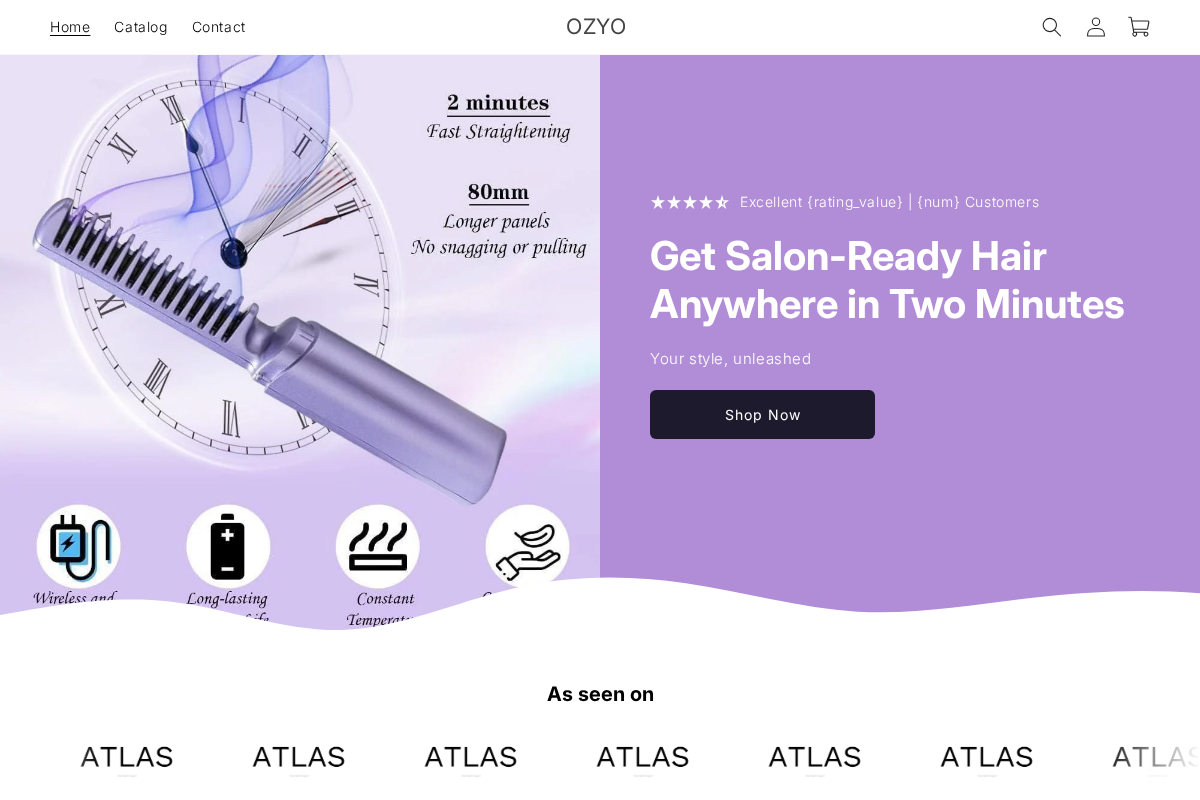Go to the Home menu item

point(70,27)
